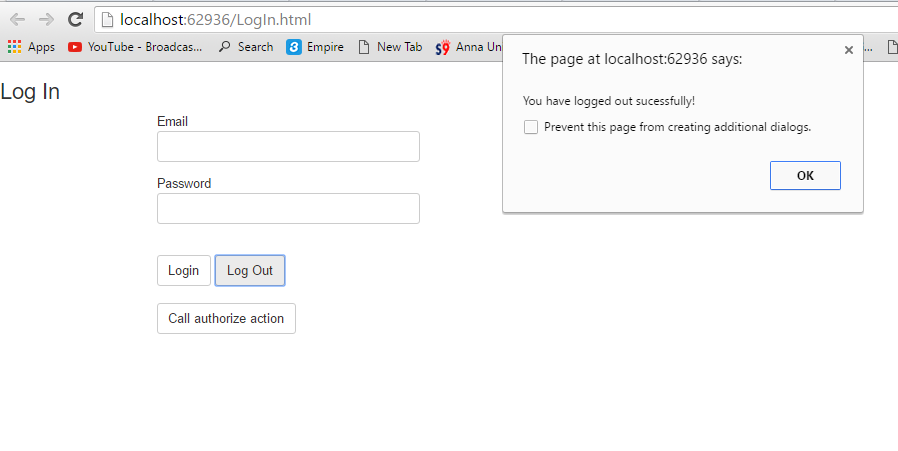The width and height of the screenshot is (898, 451).
Task: Click the address bar URL
Action: [222, 20]
